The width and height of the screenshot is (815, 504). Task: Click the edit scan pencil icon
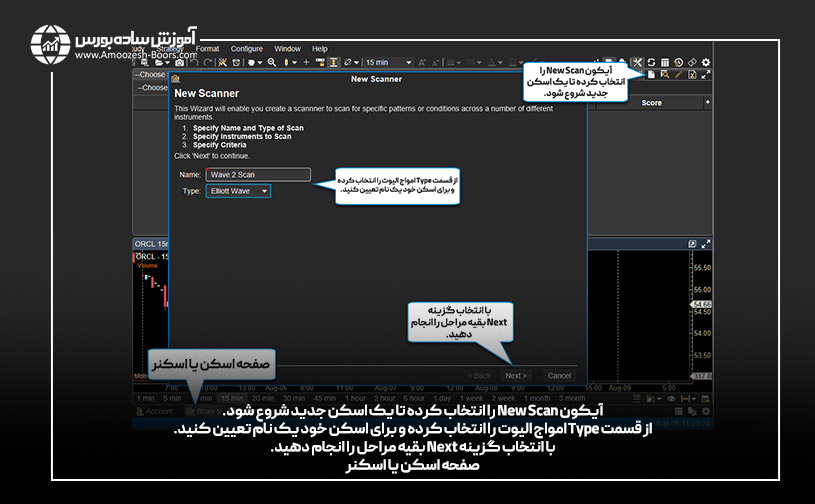[678, 75]
